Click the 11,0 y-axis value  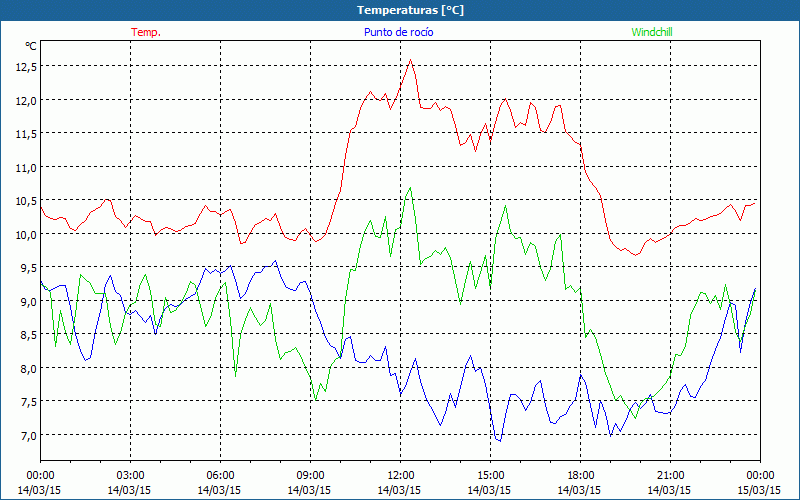[x=27, y=167]
